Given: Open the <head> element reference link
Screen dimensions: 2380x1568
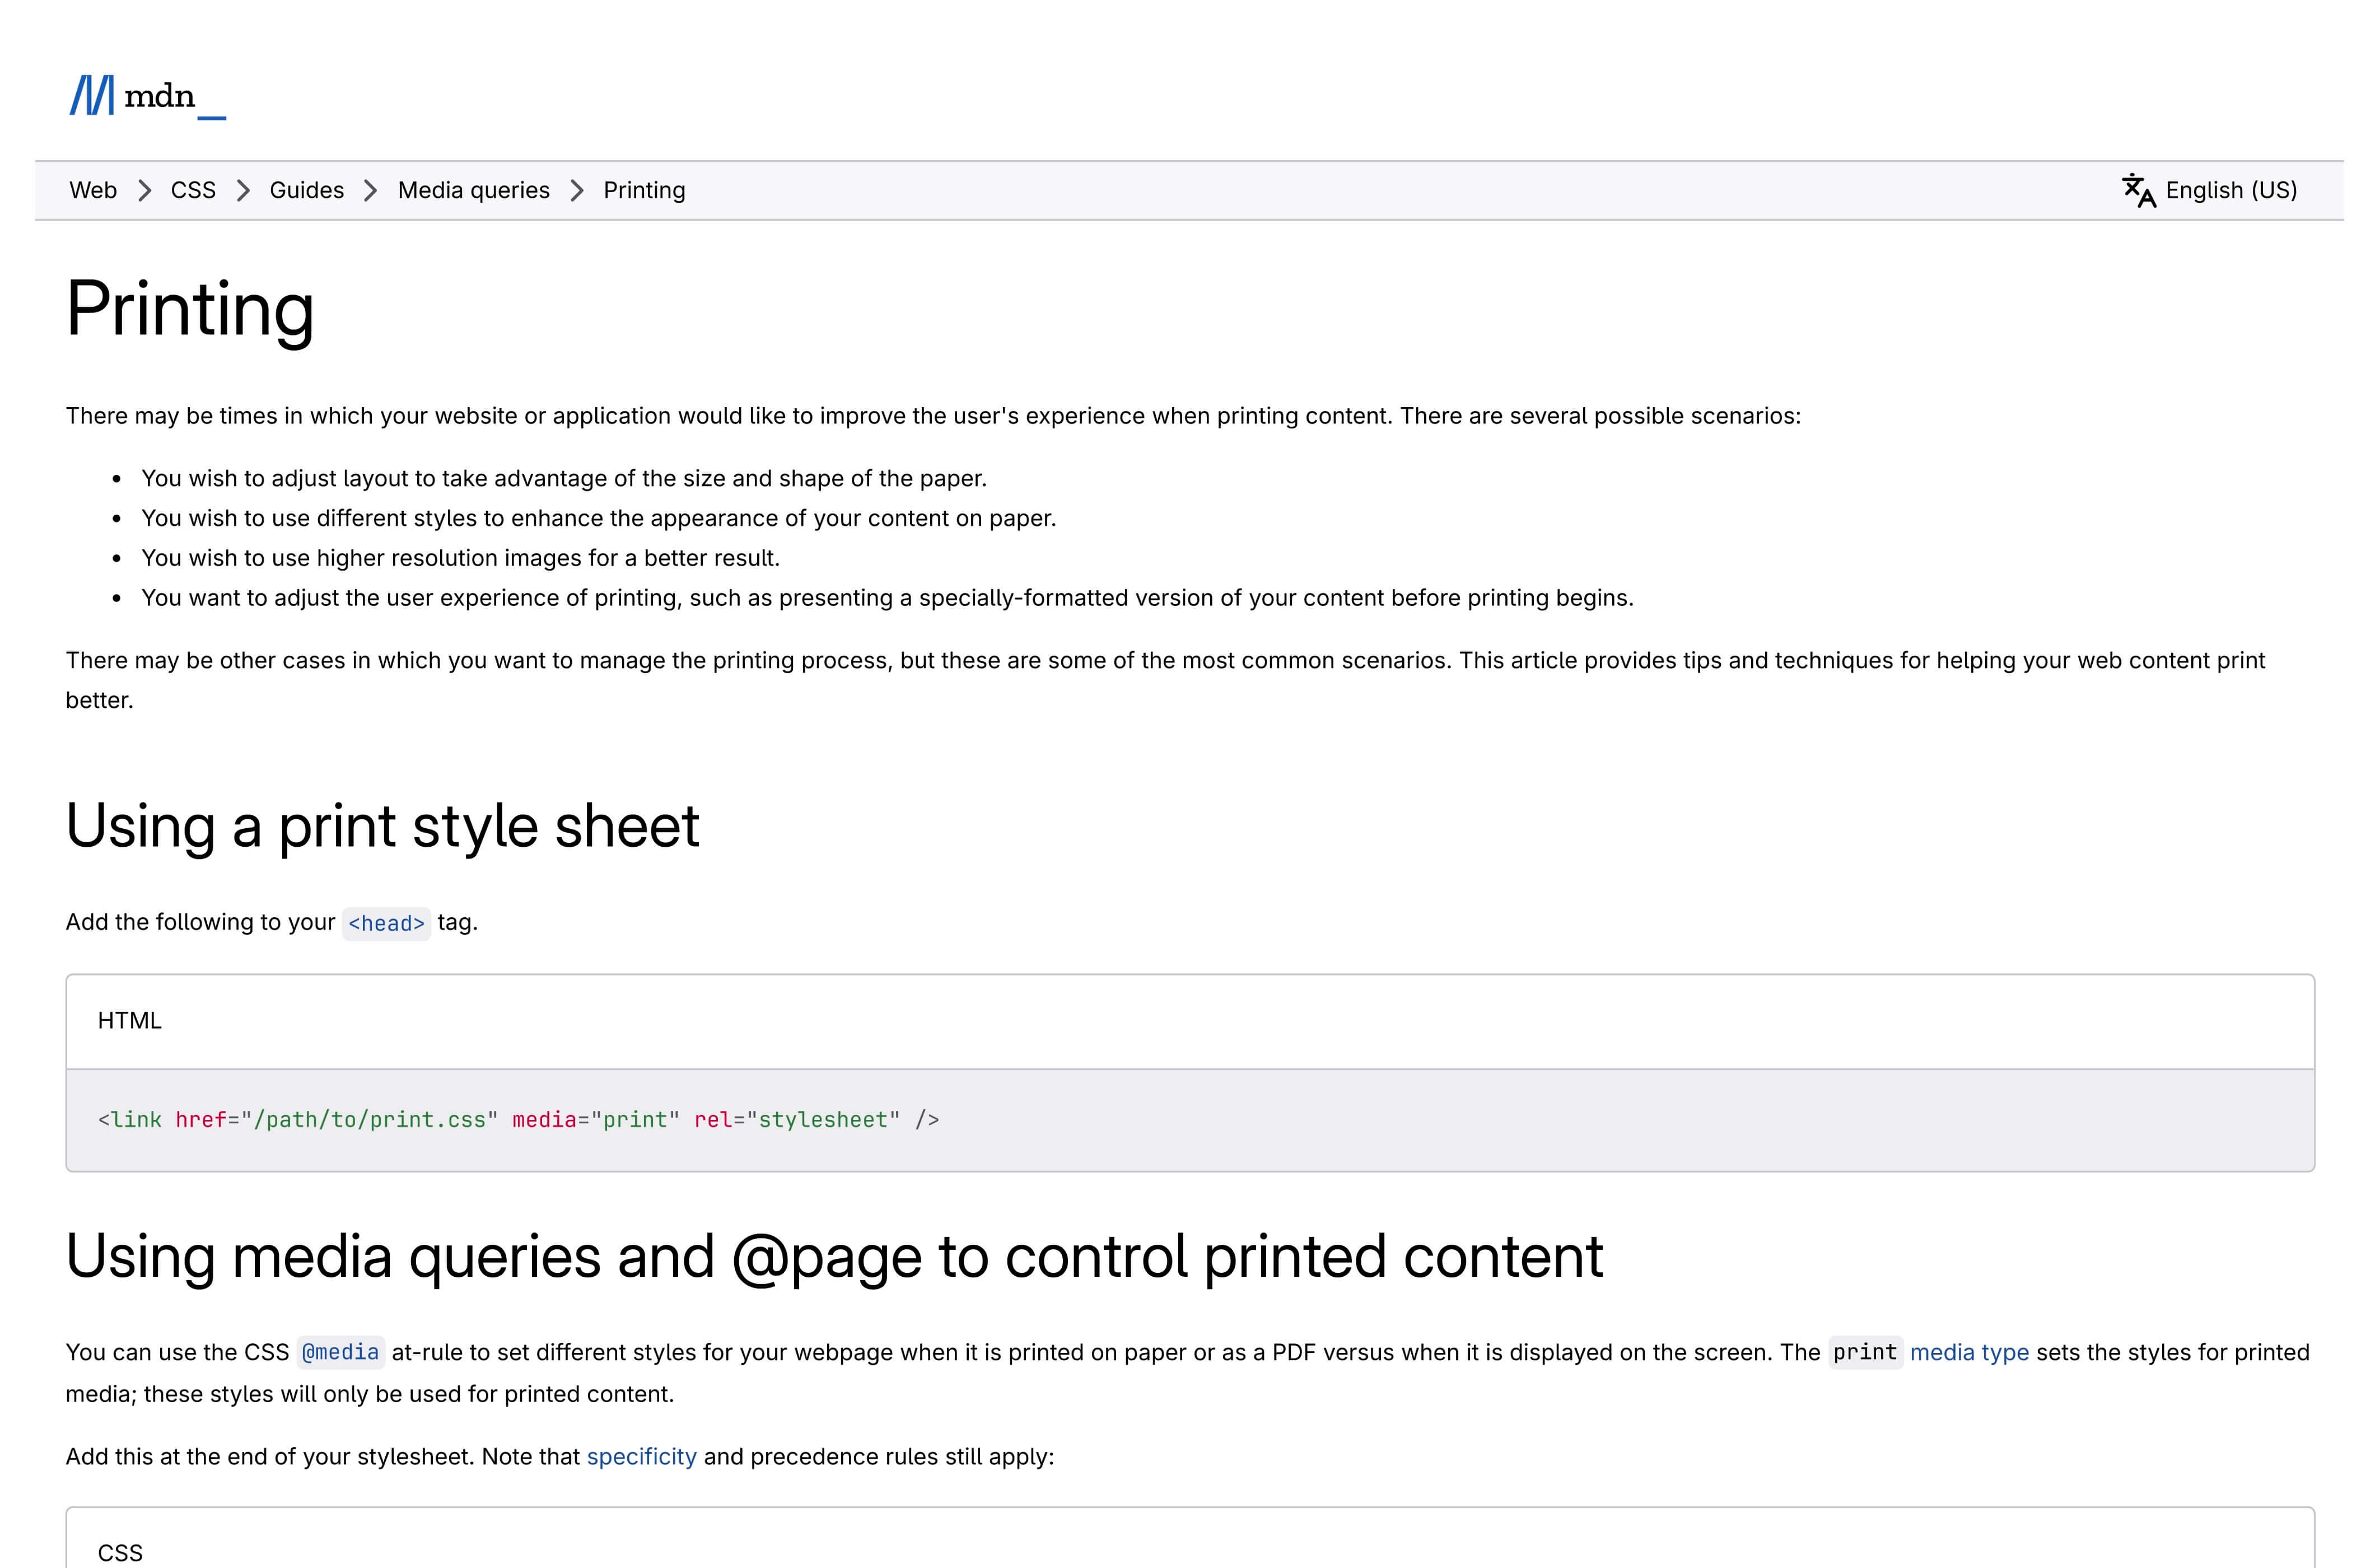Looking at the screenshot, I should click(x=386, y=923).
